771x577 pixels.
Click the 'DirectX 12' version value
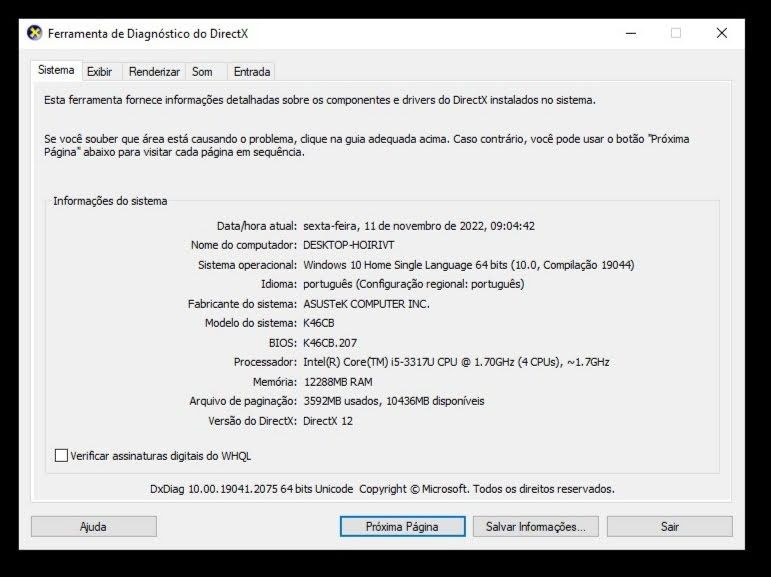328,421
